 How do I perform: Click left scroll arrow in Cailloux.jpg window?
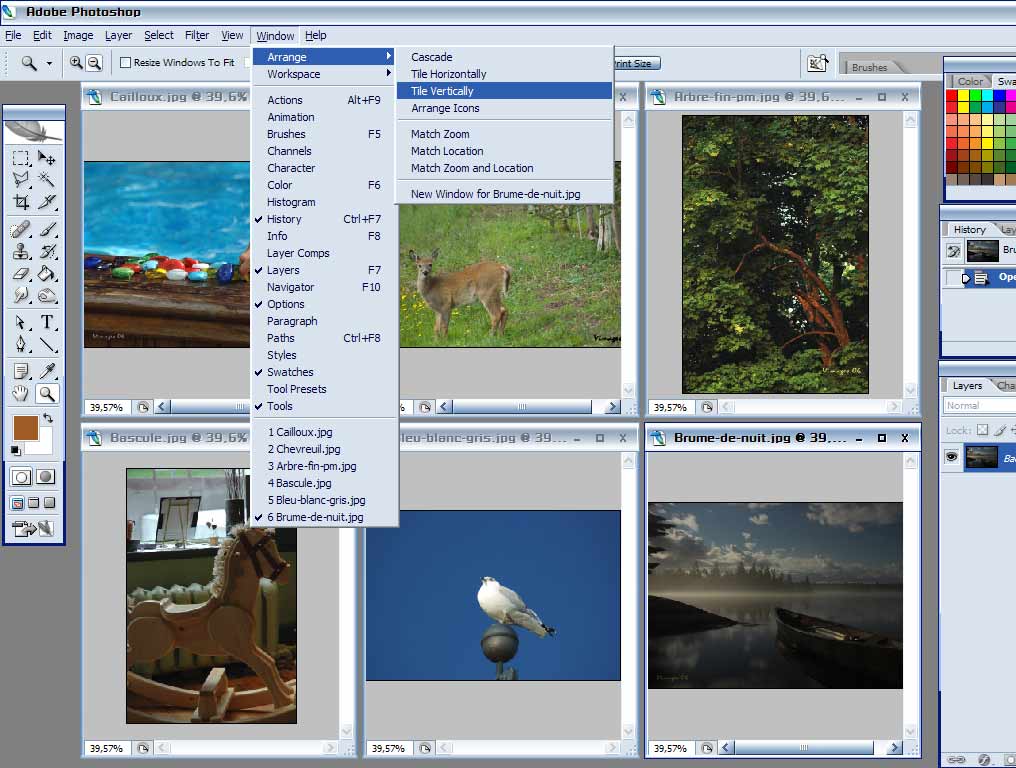[162, 407]
